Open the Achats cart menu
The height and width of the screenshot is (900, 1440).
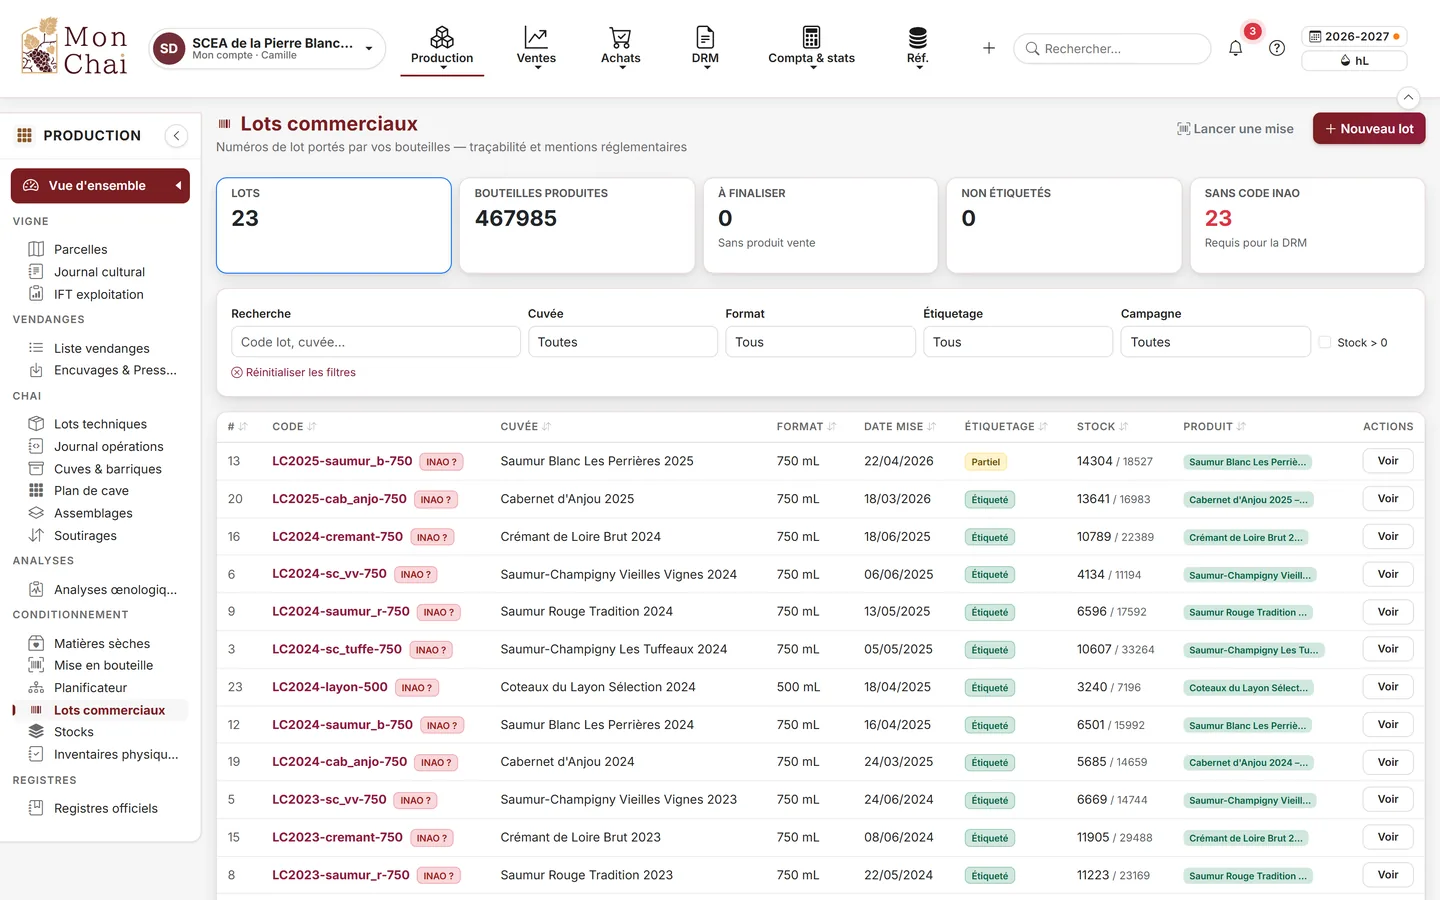[x=620, y=48]
